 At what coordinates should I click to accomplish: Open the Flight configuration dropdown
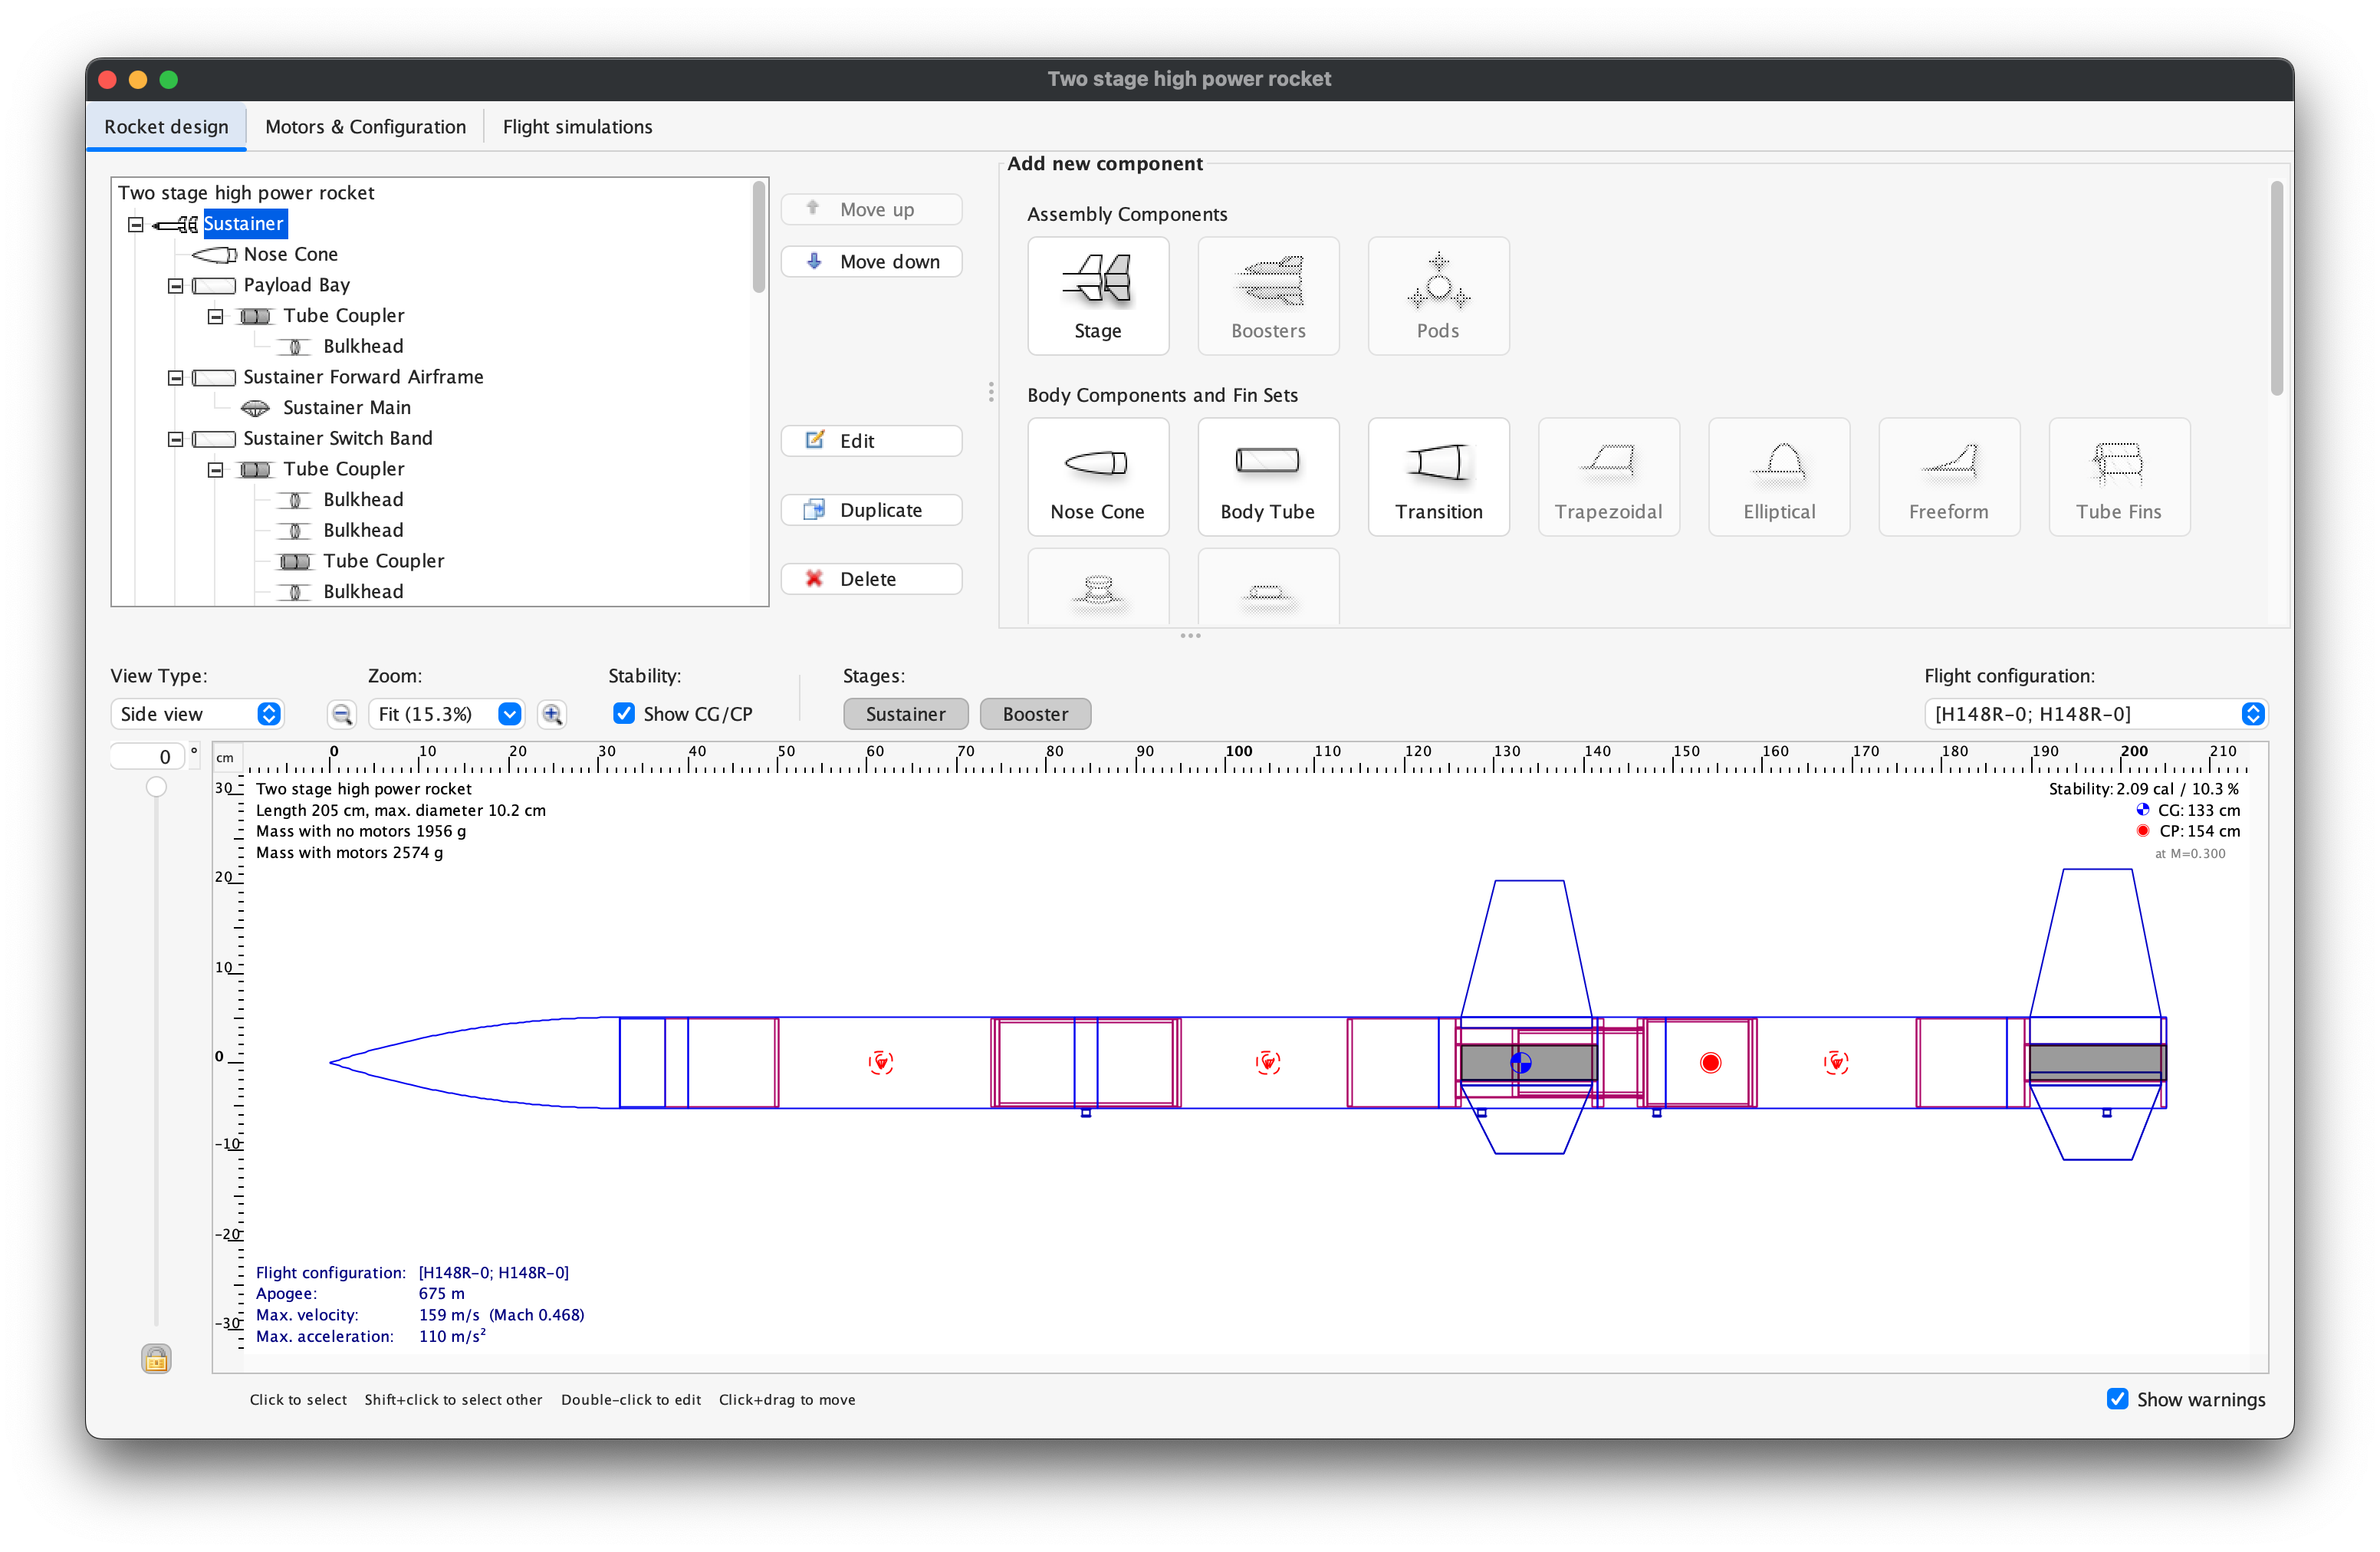tap(2095, 714)
